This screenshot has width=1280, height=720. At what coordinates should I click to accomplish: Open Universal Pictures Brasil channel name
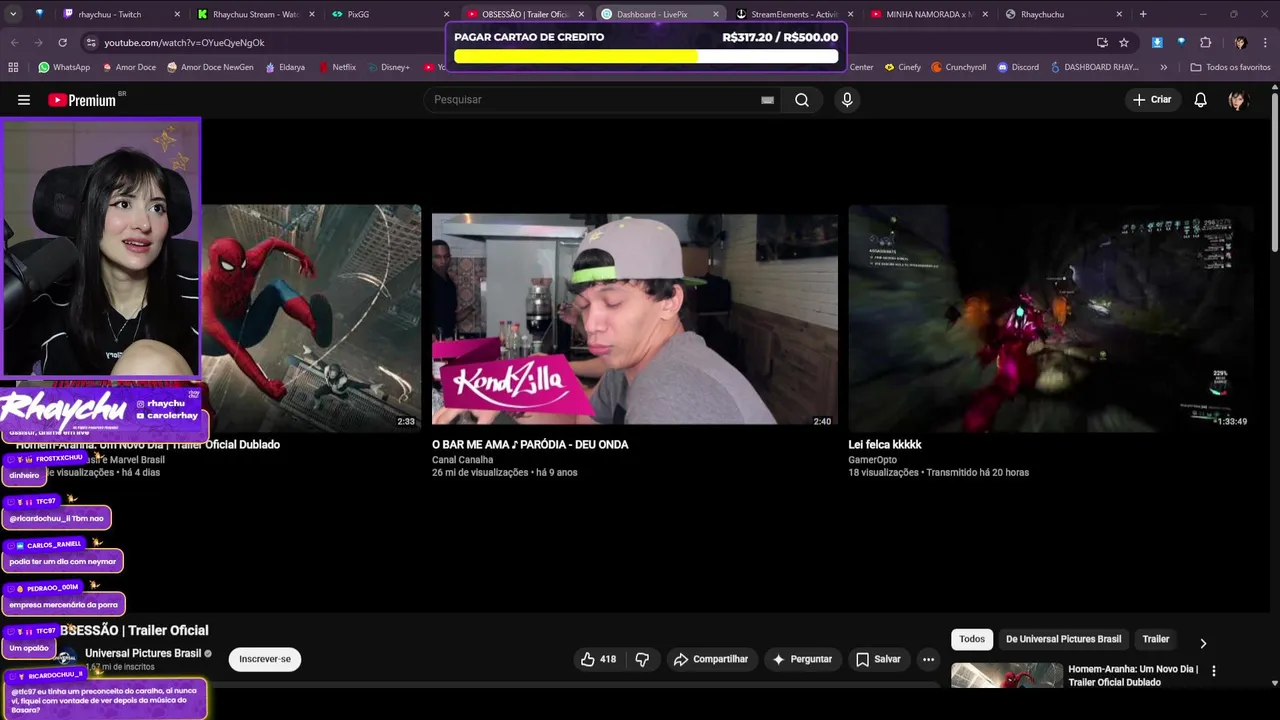pos(143,653)
